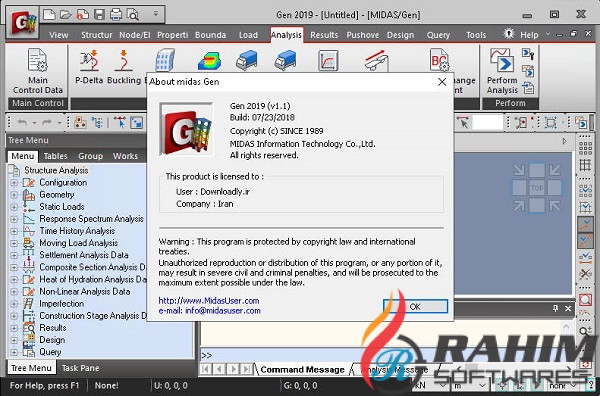Click the Print icon in quick access
The width and height of the screenshot is (600, 396).
(x=116, y=15)
